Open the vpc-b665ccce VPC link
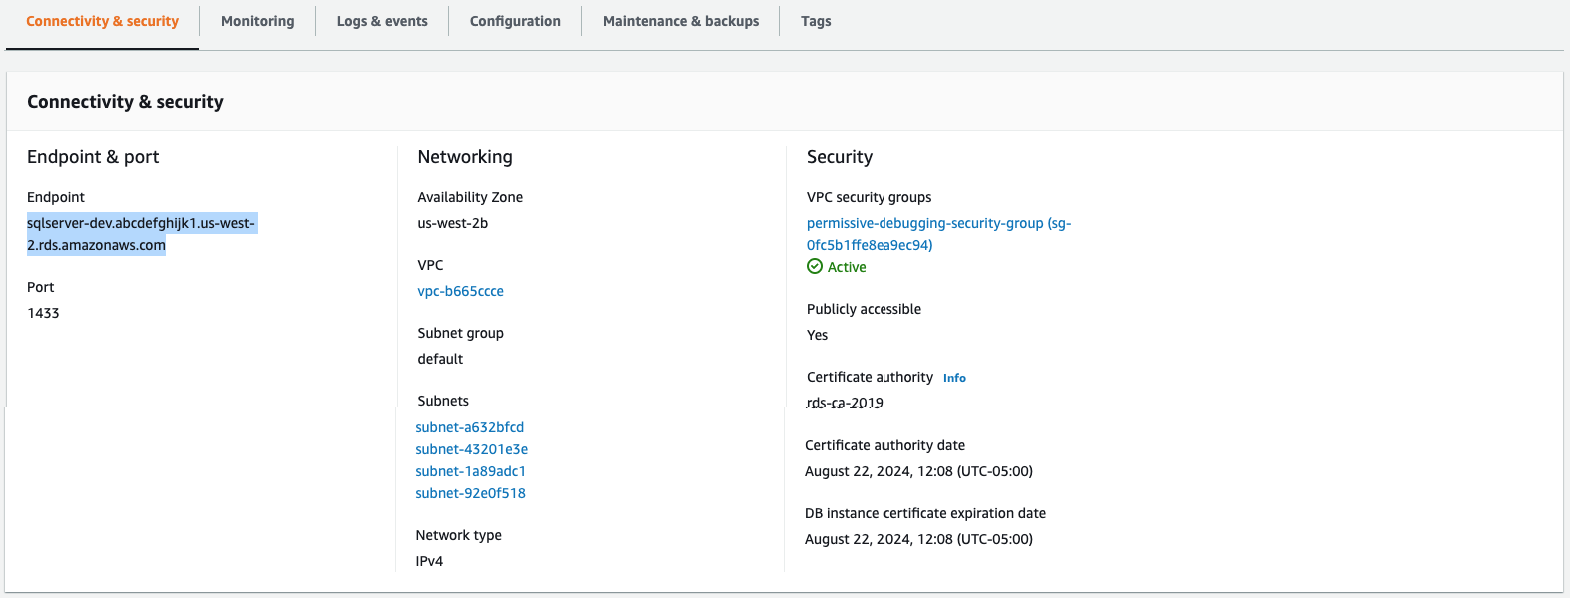The height and width of the screenshot is (598, 1570). [460, 291]
